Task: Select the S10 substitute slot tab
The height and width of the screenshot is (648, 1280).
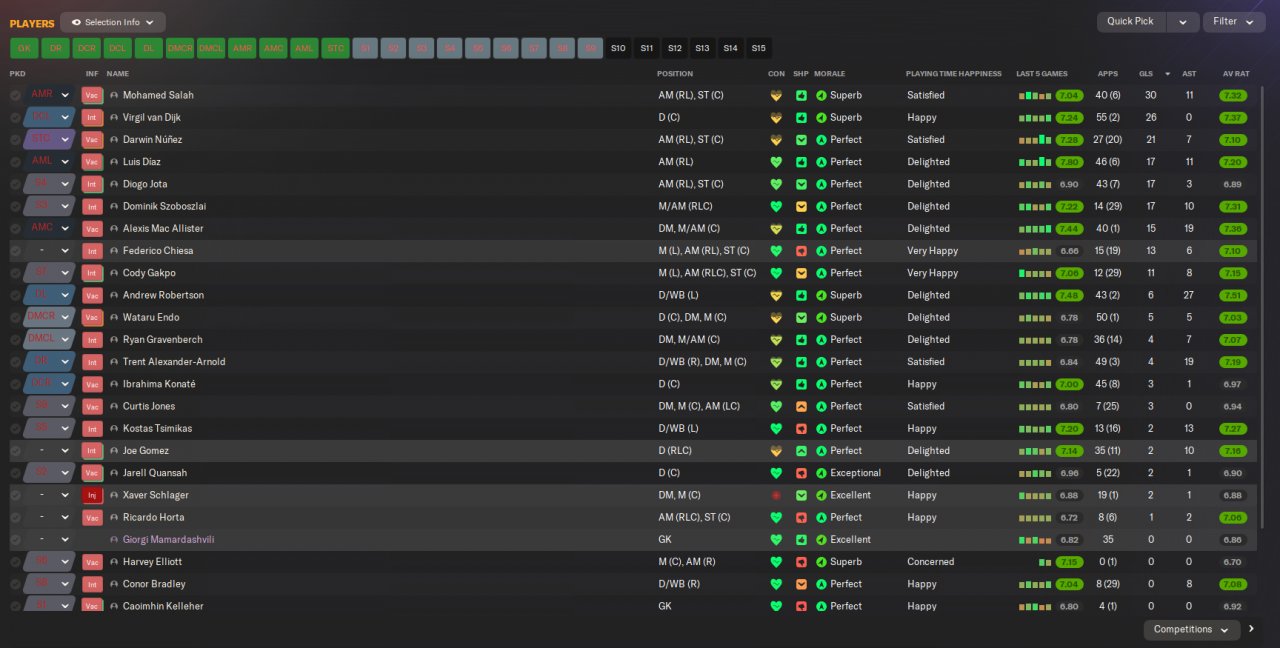Action: point(618,48)
